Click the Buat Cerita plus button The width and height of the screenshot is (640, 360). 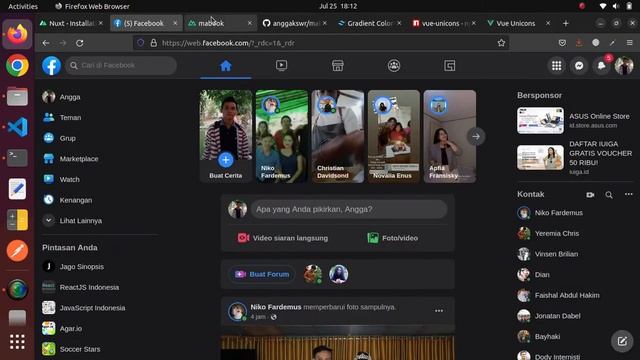(226, 160)
